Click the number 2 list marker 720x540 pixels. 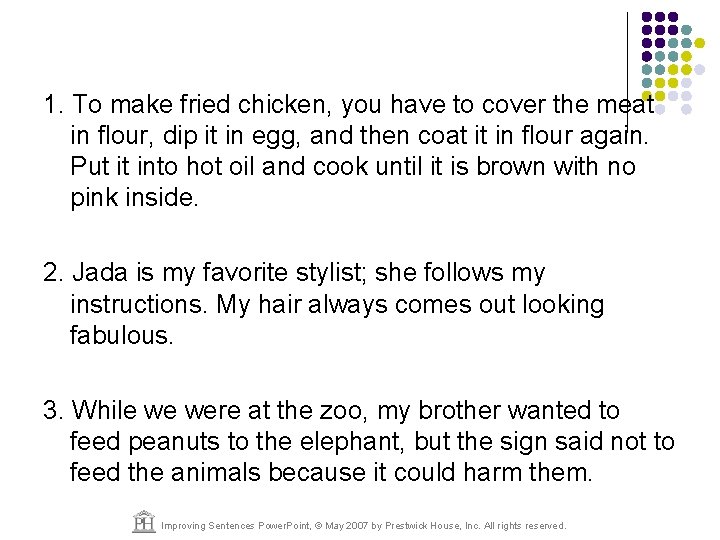(54, 272)
